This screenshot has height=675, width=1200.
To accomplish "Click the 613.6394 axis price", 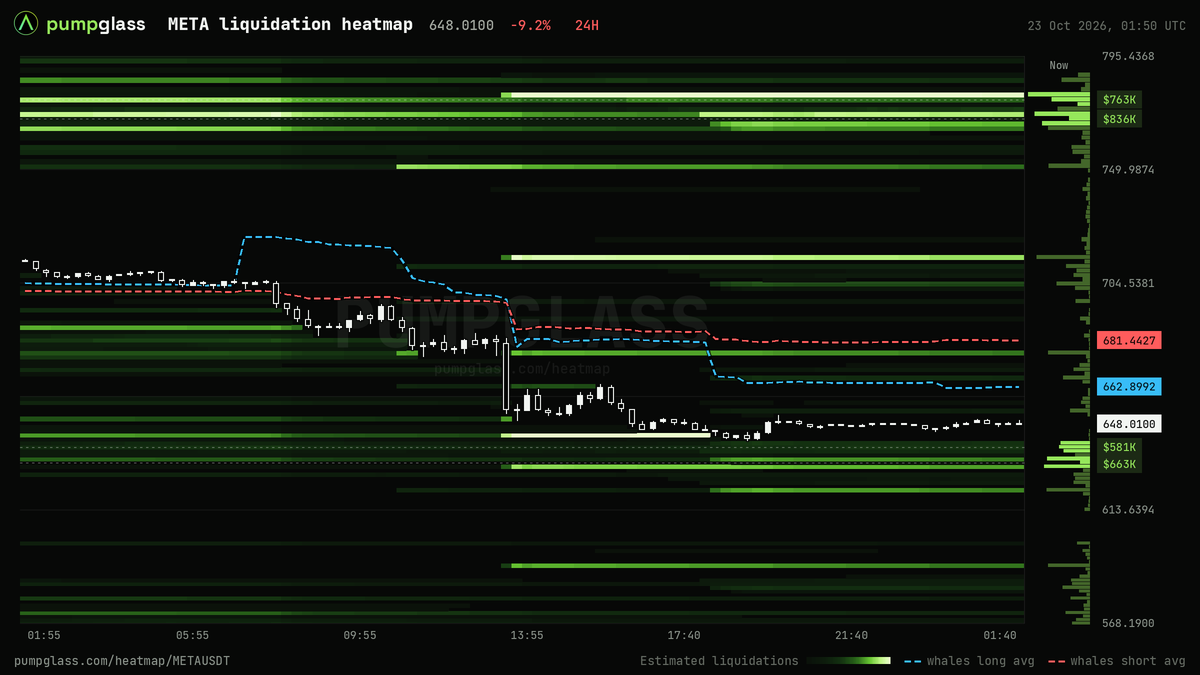I will 1128,510.
